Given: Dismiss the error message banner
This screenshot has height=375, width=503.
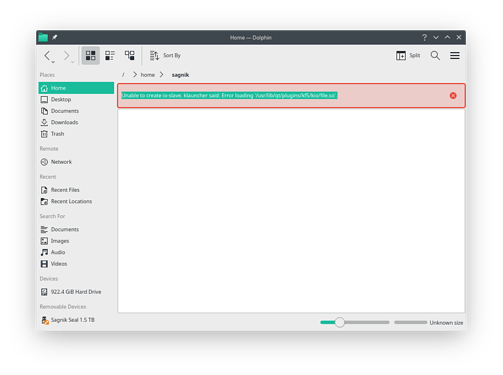Looking at the screenshot, I should pos(453,96).
